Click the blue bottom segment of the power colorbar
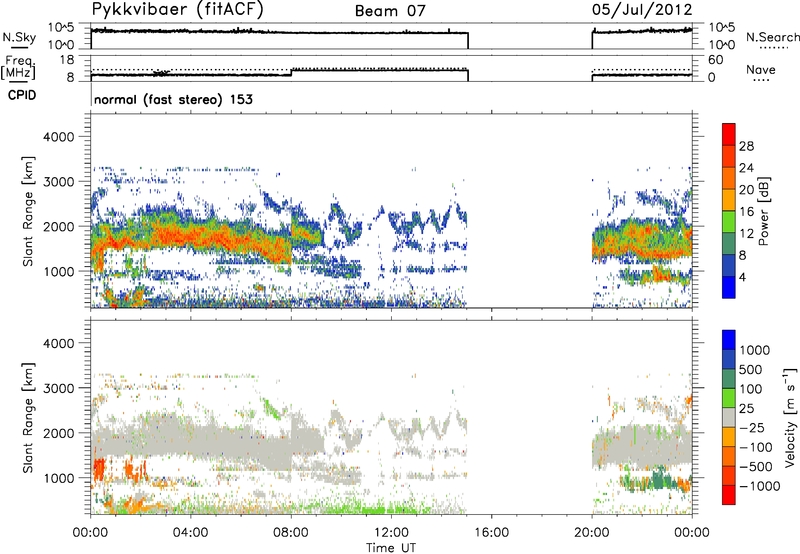The width and height of the screenshot is (800, 554). [729, 287]
